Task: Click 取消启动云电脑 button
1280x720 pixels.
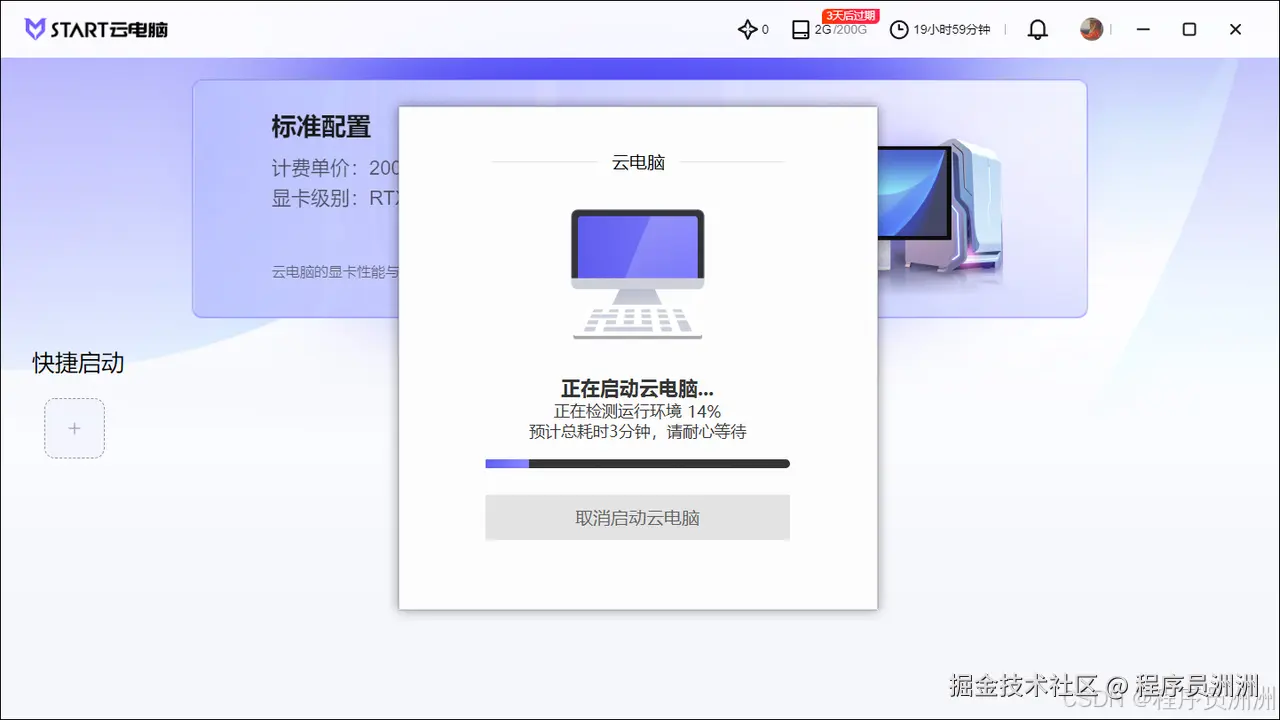Action: click(x=637, y=518)
